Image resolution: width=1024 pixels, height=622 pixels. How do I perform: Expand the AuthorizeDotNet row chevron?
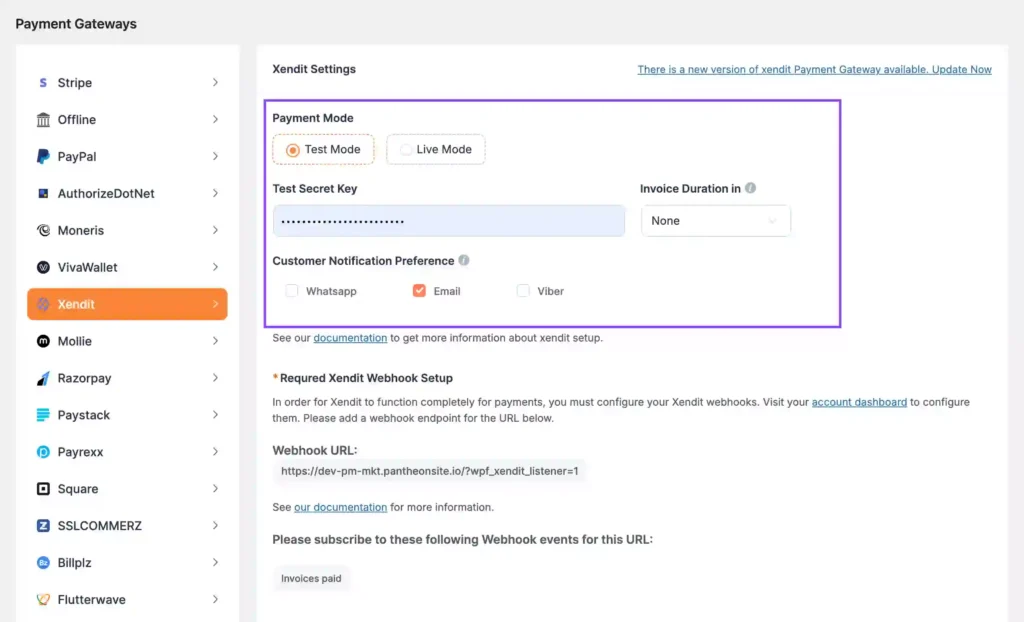coord(215,193)
